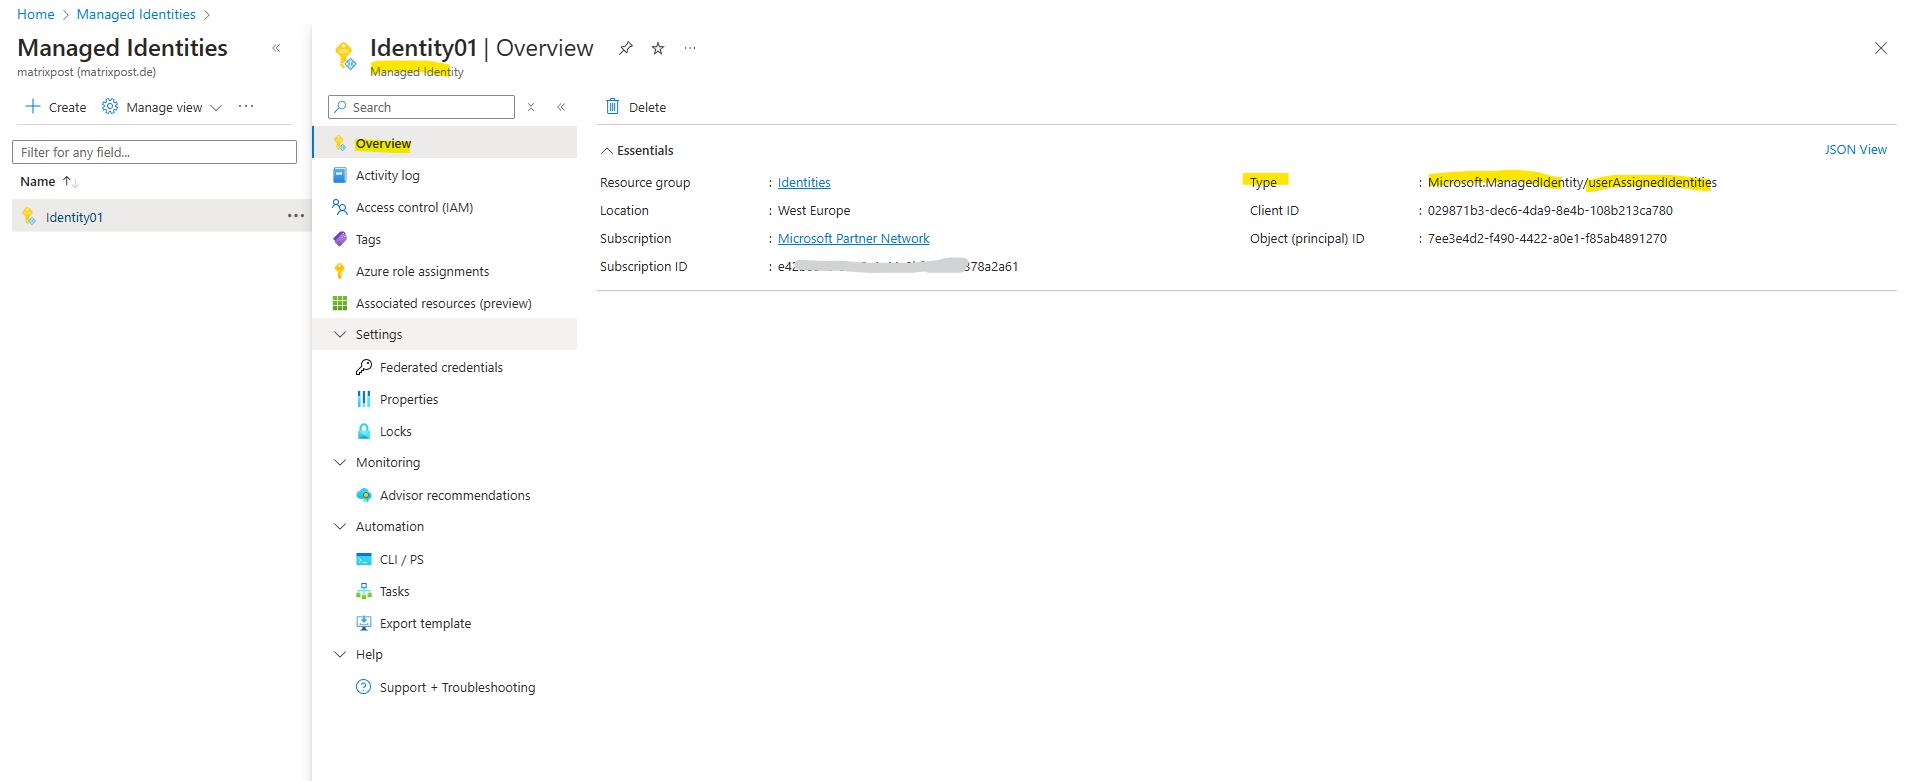The width and height of the screenshot is (1913, 781).
Task: Add Identity01 to favorites star
Action: click(x=658, y=48)
